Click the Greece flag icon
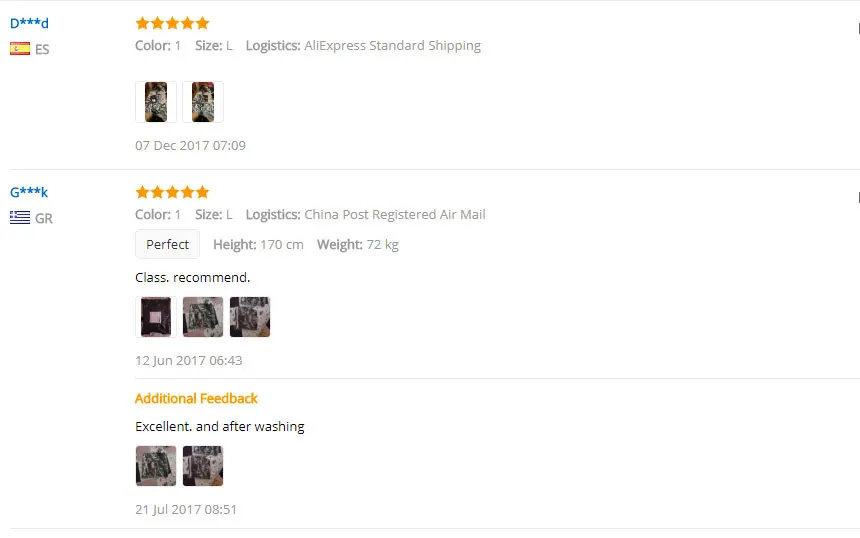Viewport: 860px width, 538px height. [20, 218]
